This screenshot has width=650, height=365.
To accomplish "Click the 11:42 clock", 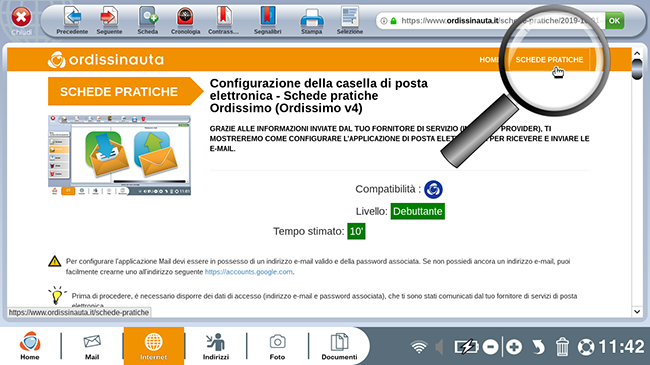I will pos(621,346).
